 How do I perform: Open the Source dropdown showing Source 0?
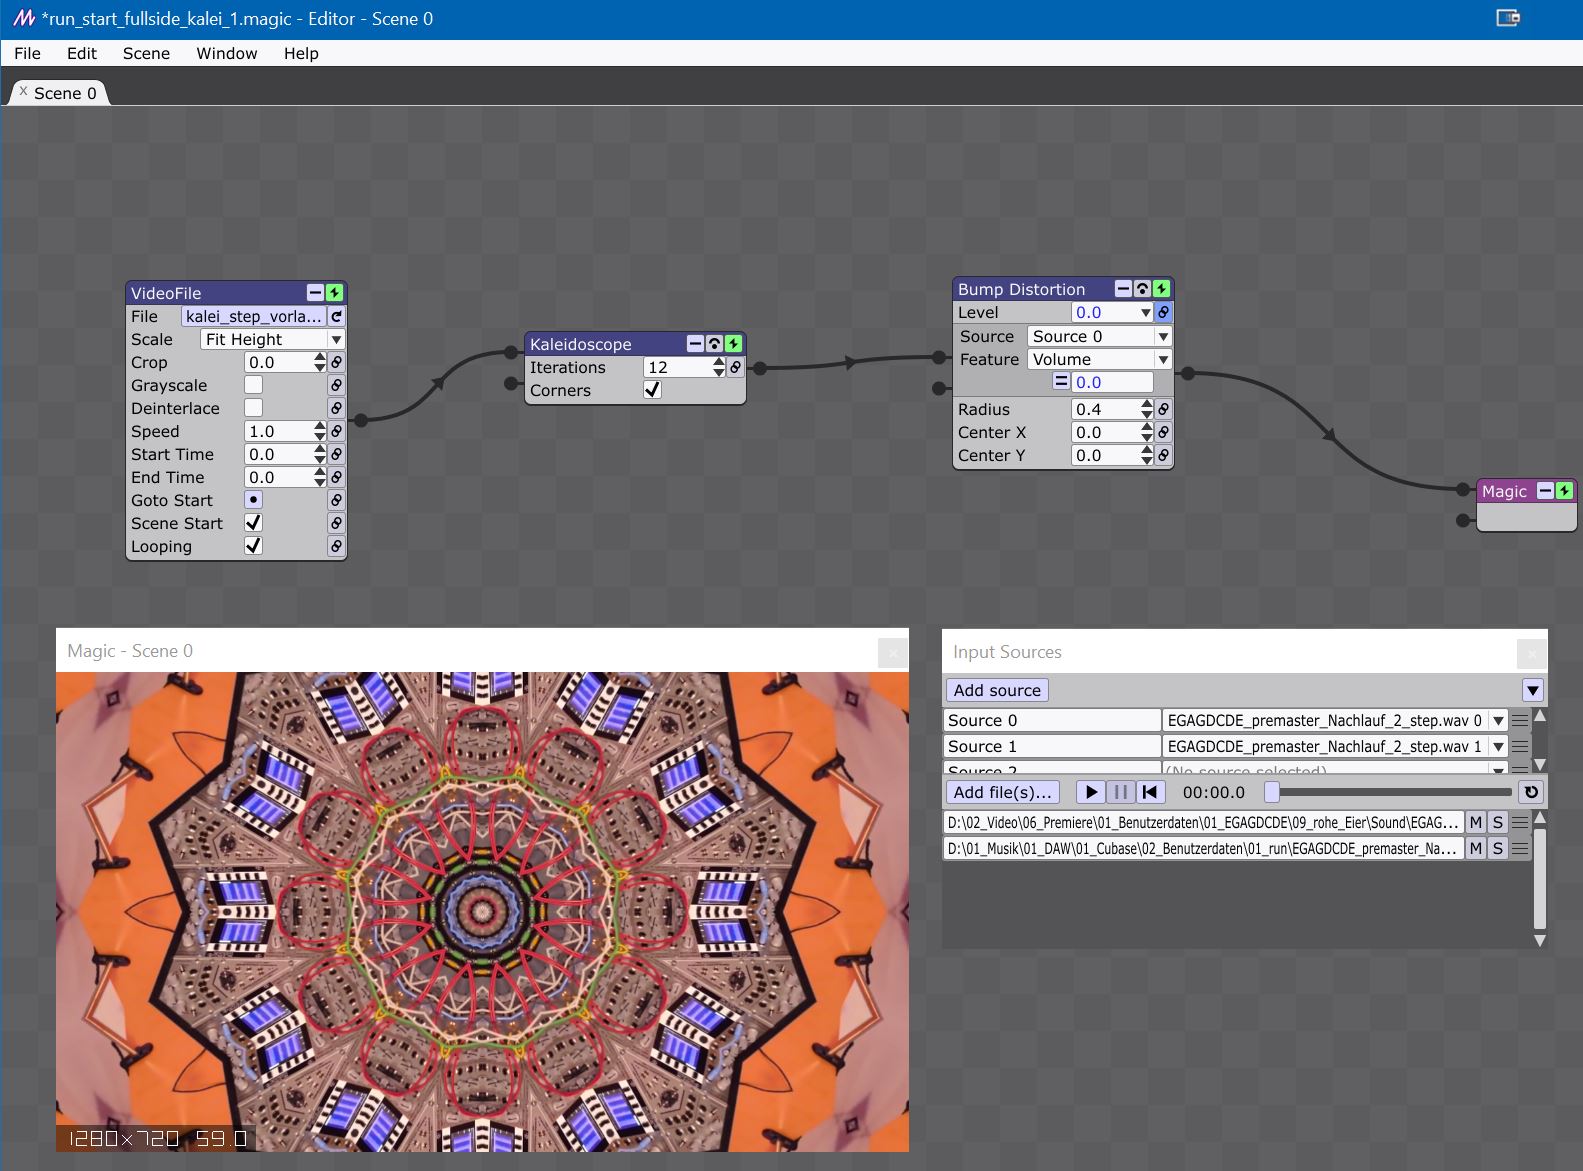(1099, 336)
